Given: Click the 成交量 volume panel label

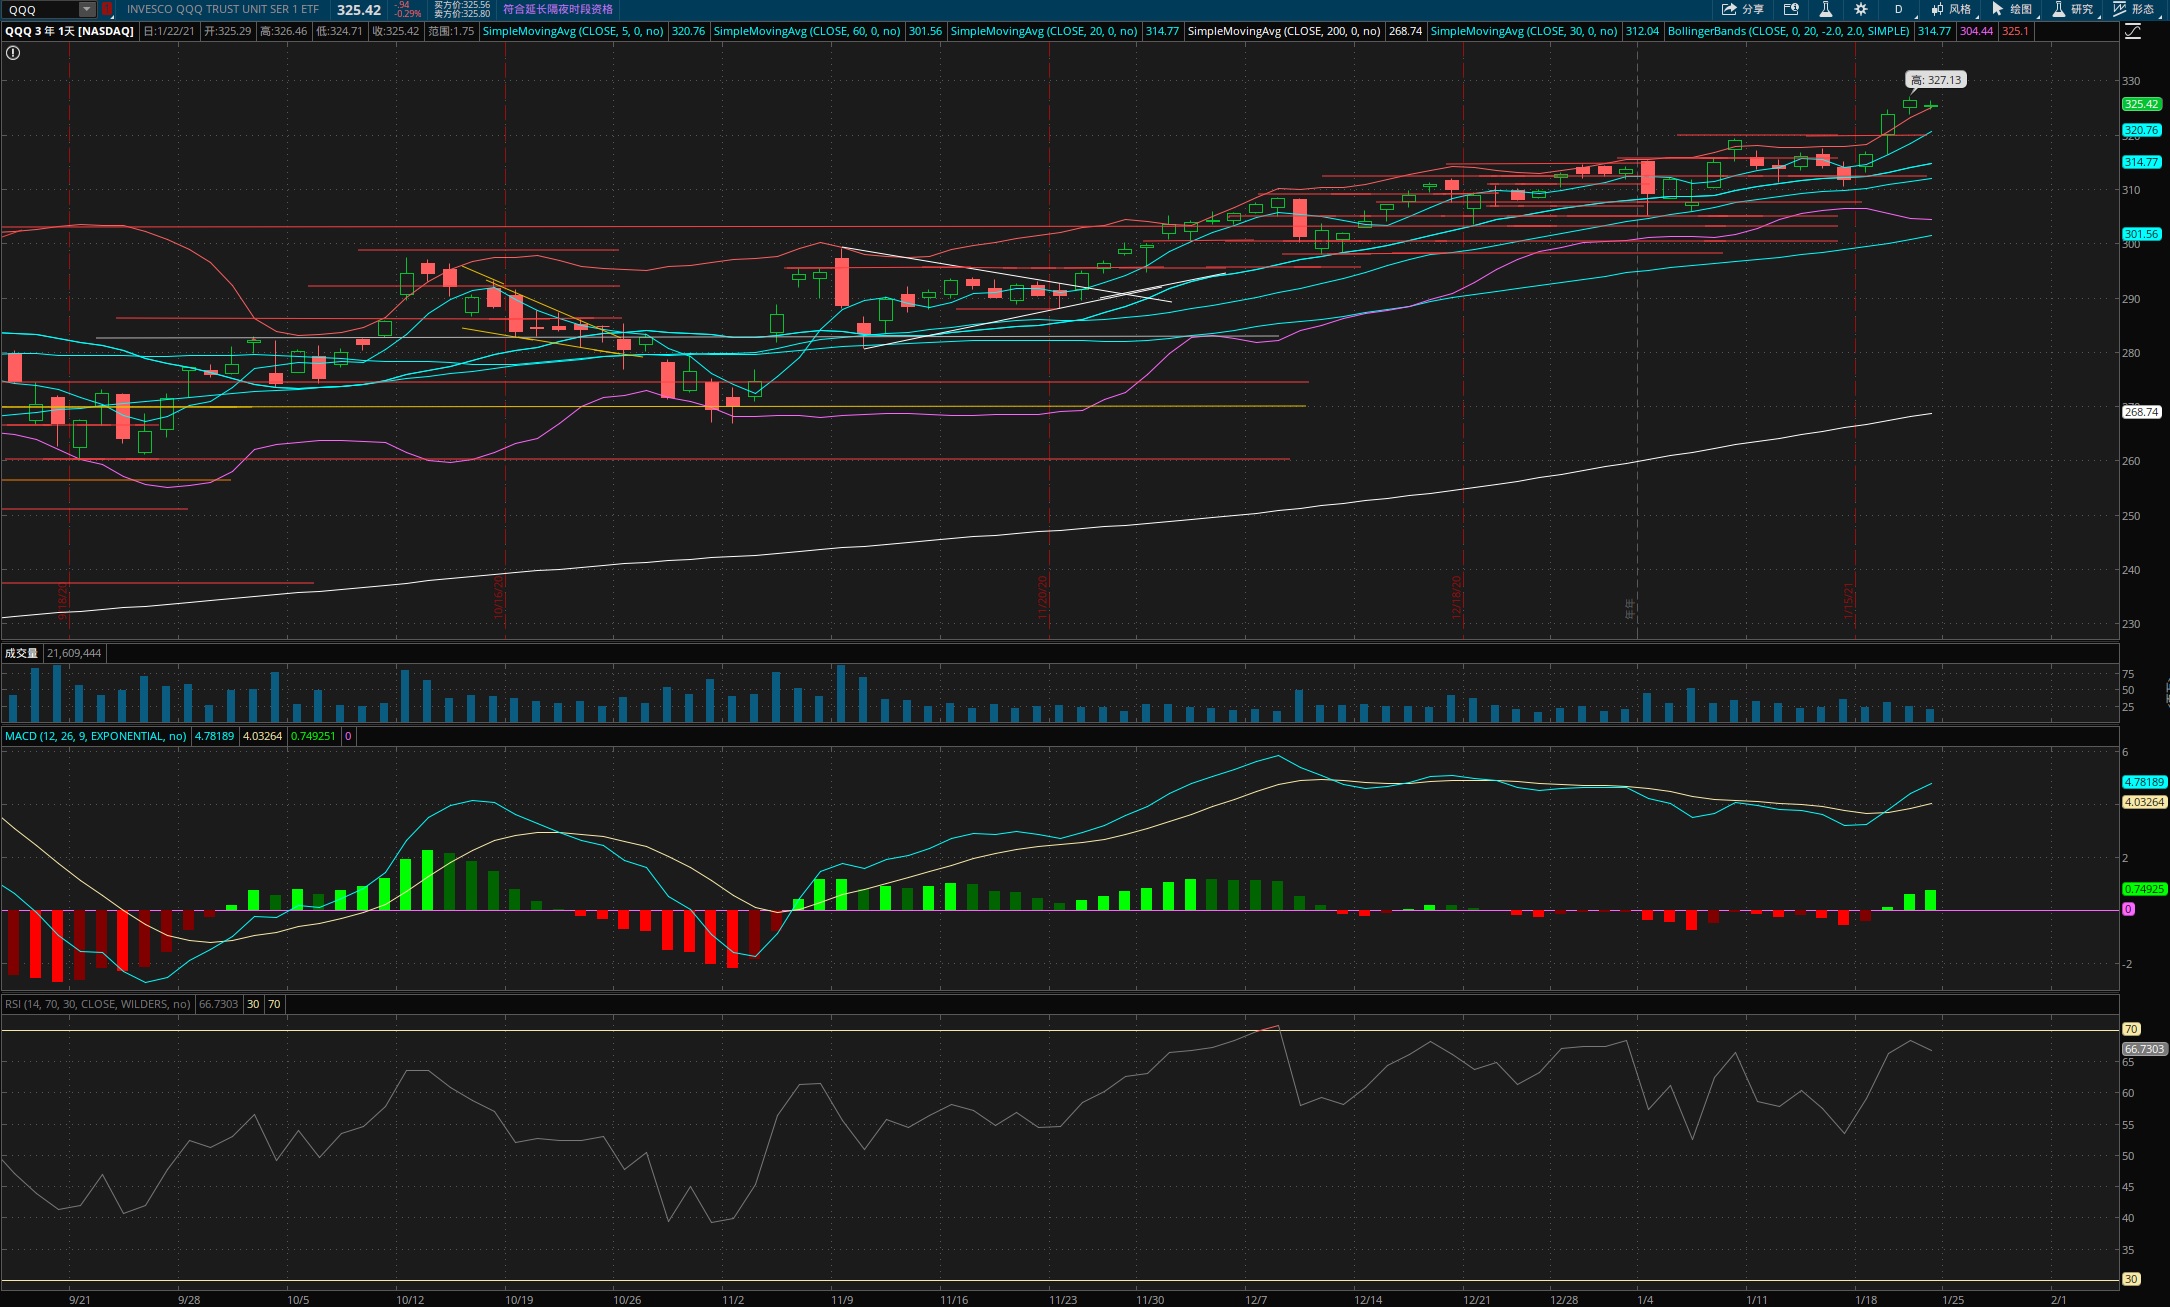Looking at the screenshot, I should [21, 653].
